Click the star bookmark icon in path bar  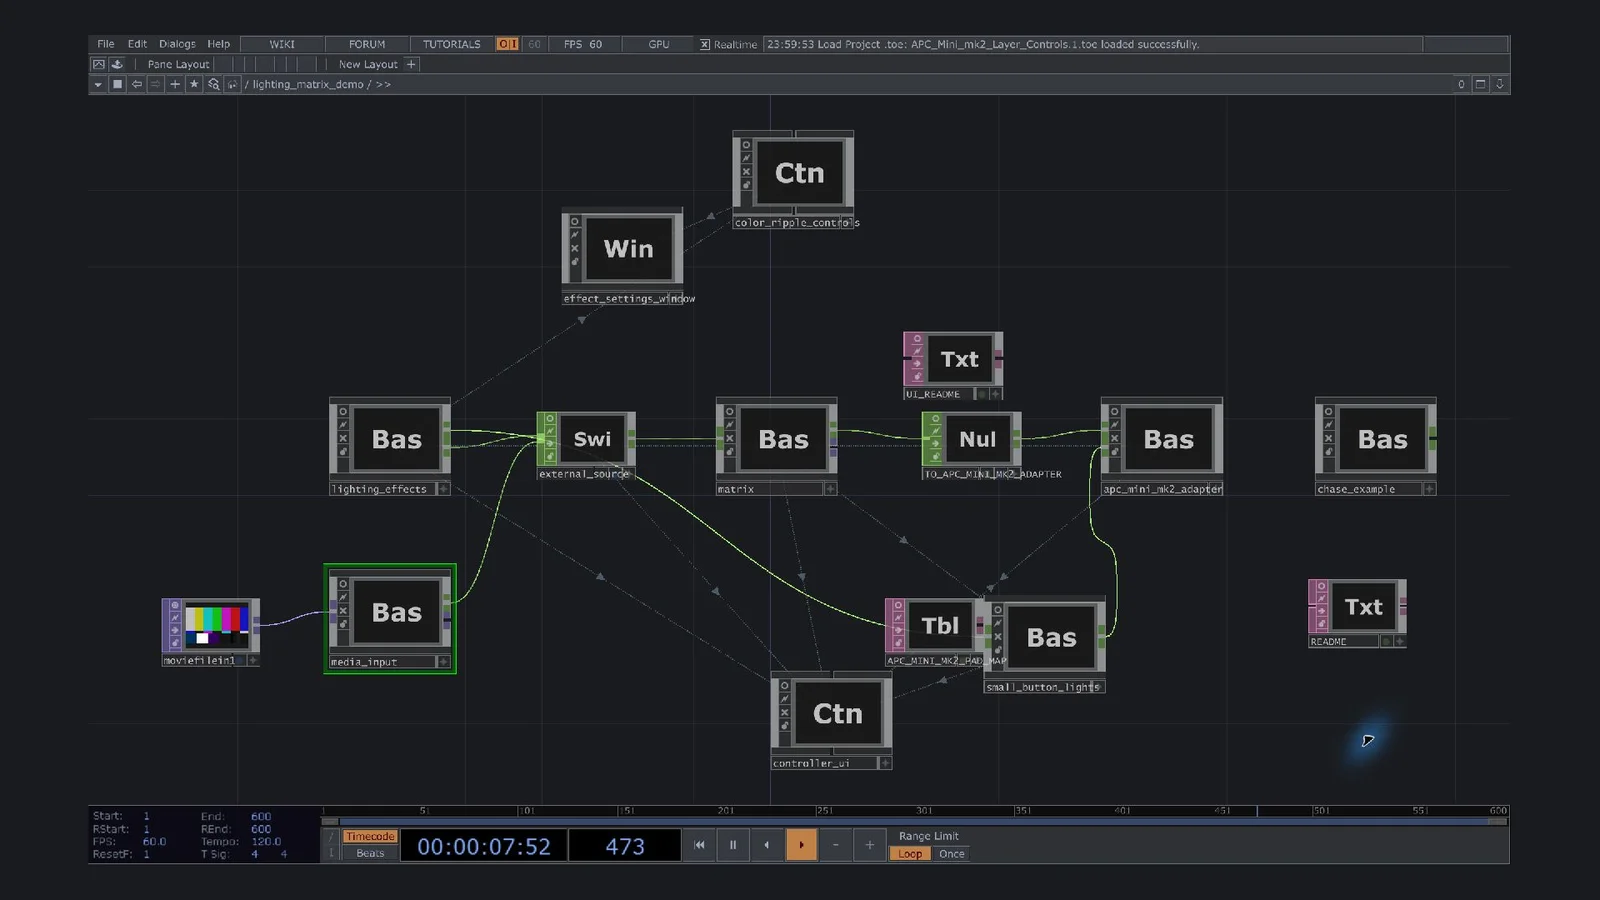coord(194,85)
